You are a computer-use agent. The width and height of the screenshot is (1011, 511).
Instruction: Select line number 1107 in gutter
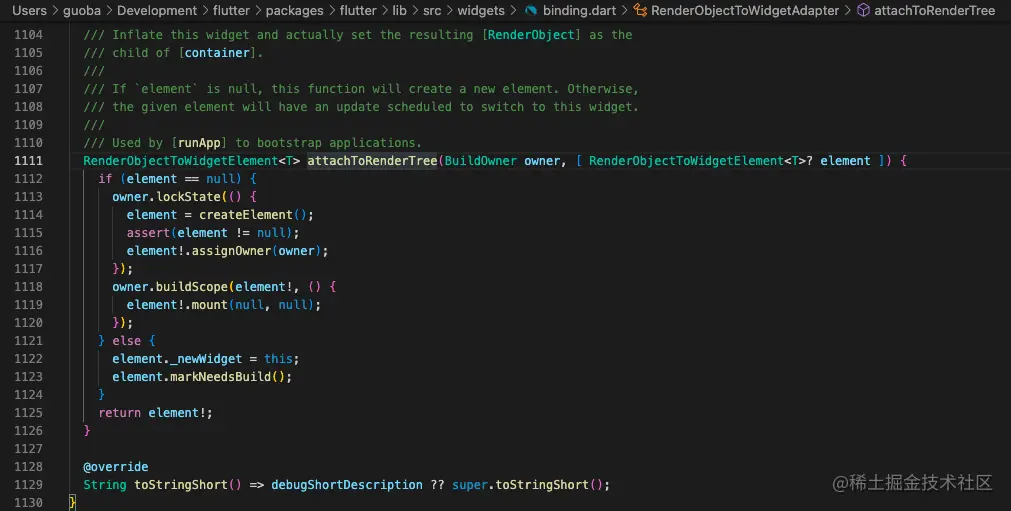pyautogui.click(x=28, y=89)
